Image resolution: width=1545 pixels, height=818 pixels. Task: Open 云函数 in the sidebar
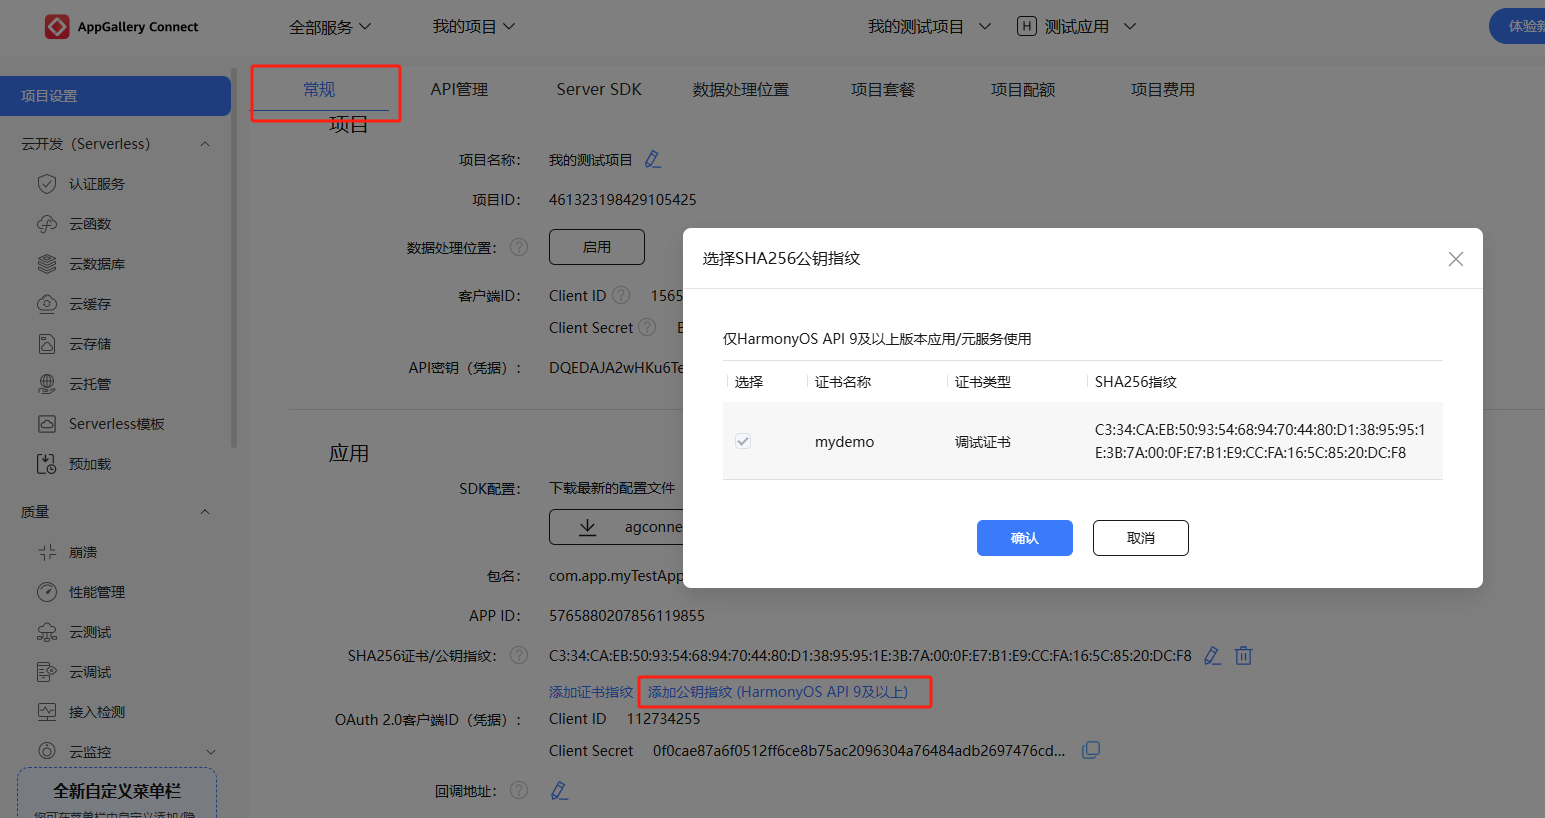coord(90,224)
